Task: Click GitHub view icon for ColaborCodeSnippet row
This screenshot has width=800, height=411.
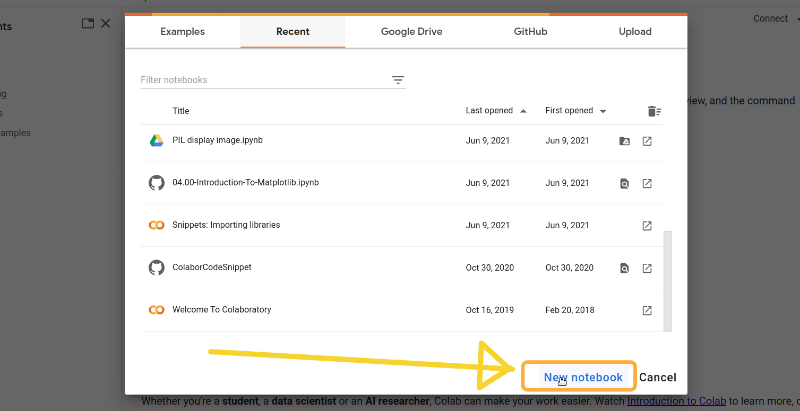Action: [x=624, y=268]
